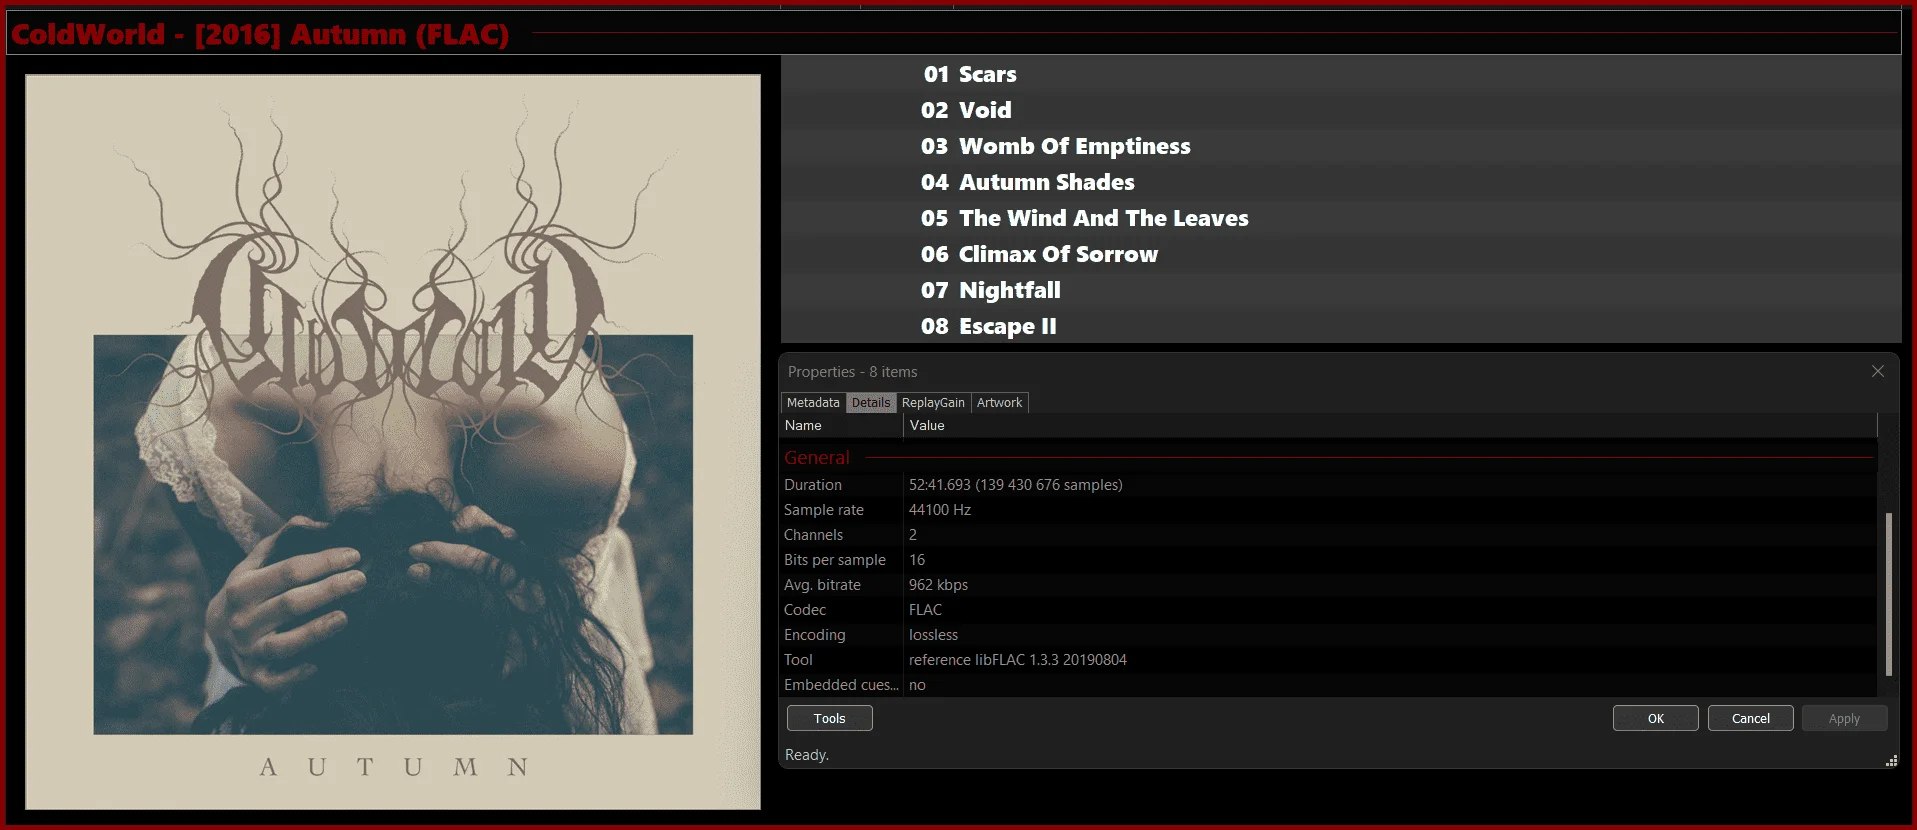Image resolution: width=1917 pixels, height=830 pixels.
Task: Select track 07 Nightfall
Action: (1341, 290)
